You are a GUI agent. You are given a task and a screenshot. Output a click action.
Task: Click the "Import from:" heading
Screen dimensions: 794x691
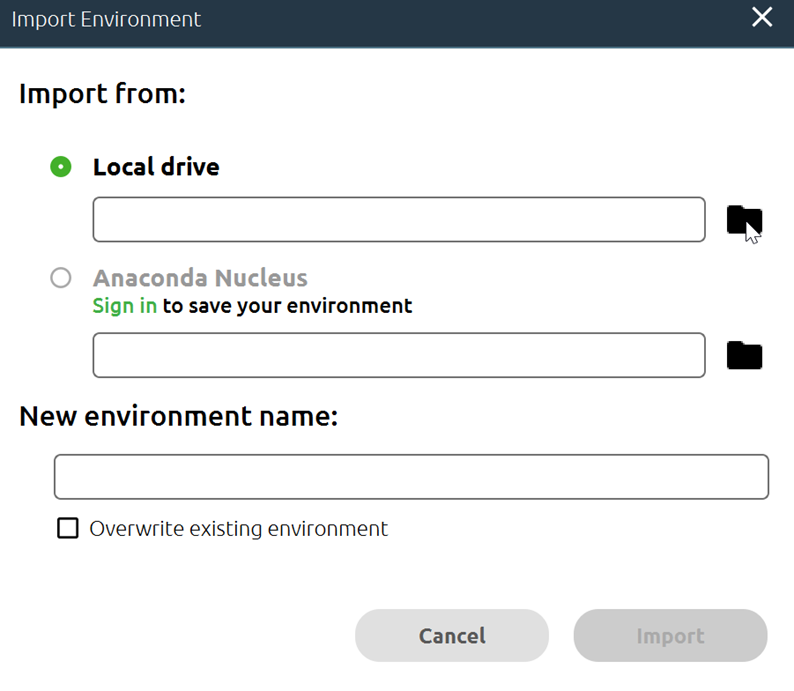click(103, 95)
